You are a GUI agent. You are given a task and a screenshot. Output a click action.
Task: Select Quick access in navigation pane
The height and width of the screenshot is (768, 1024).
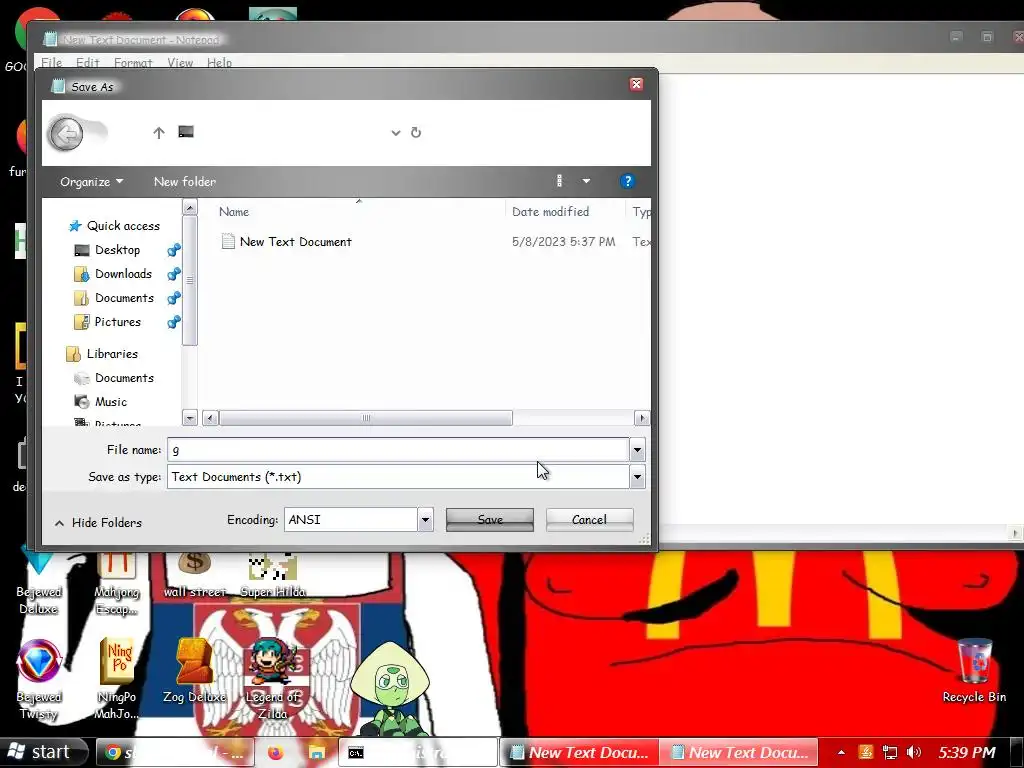[x=123, y=225]
